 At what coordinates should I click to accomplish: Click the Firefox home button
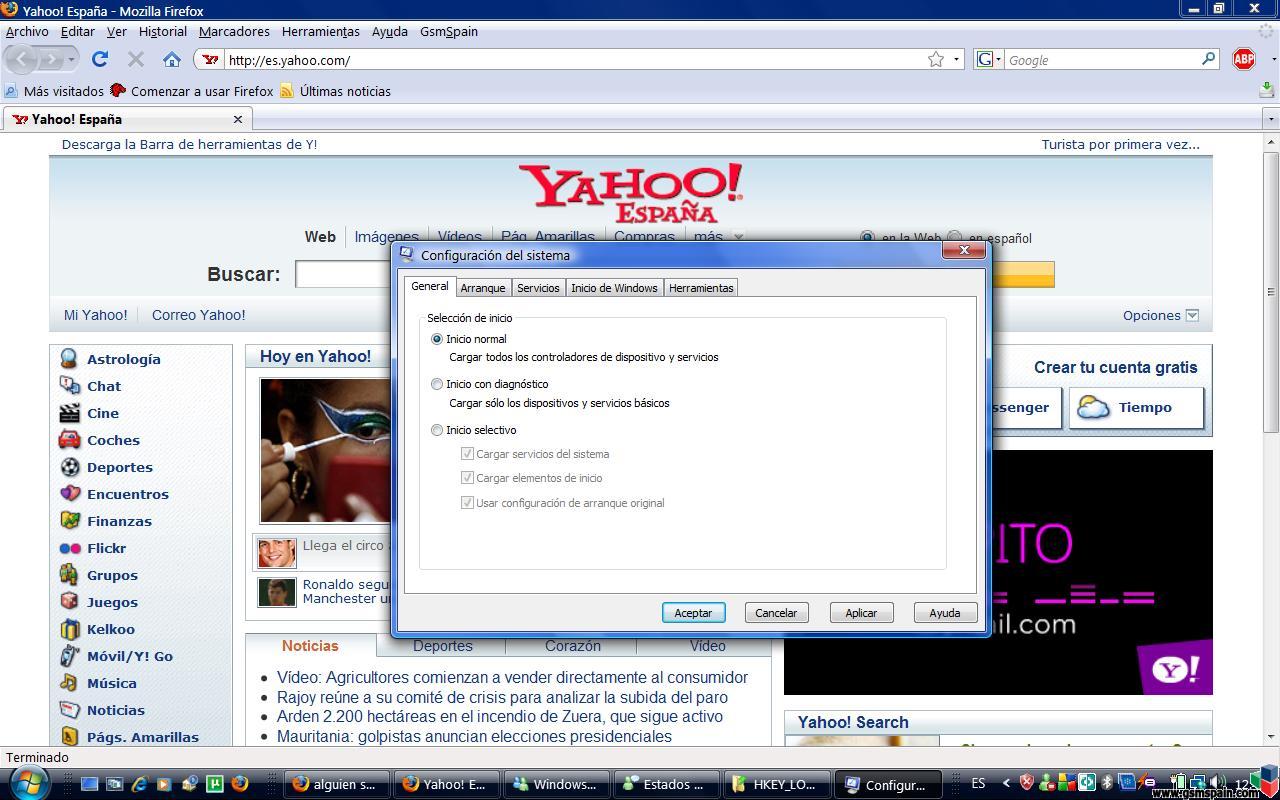[172, 60]
